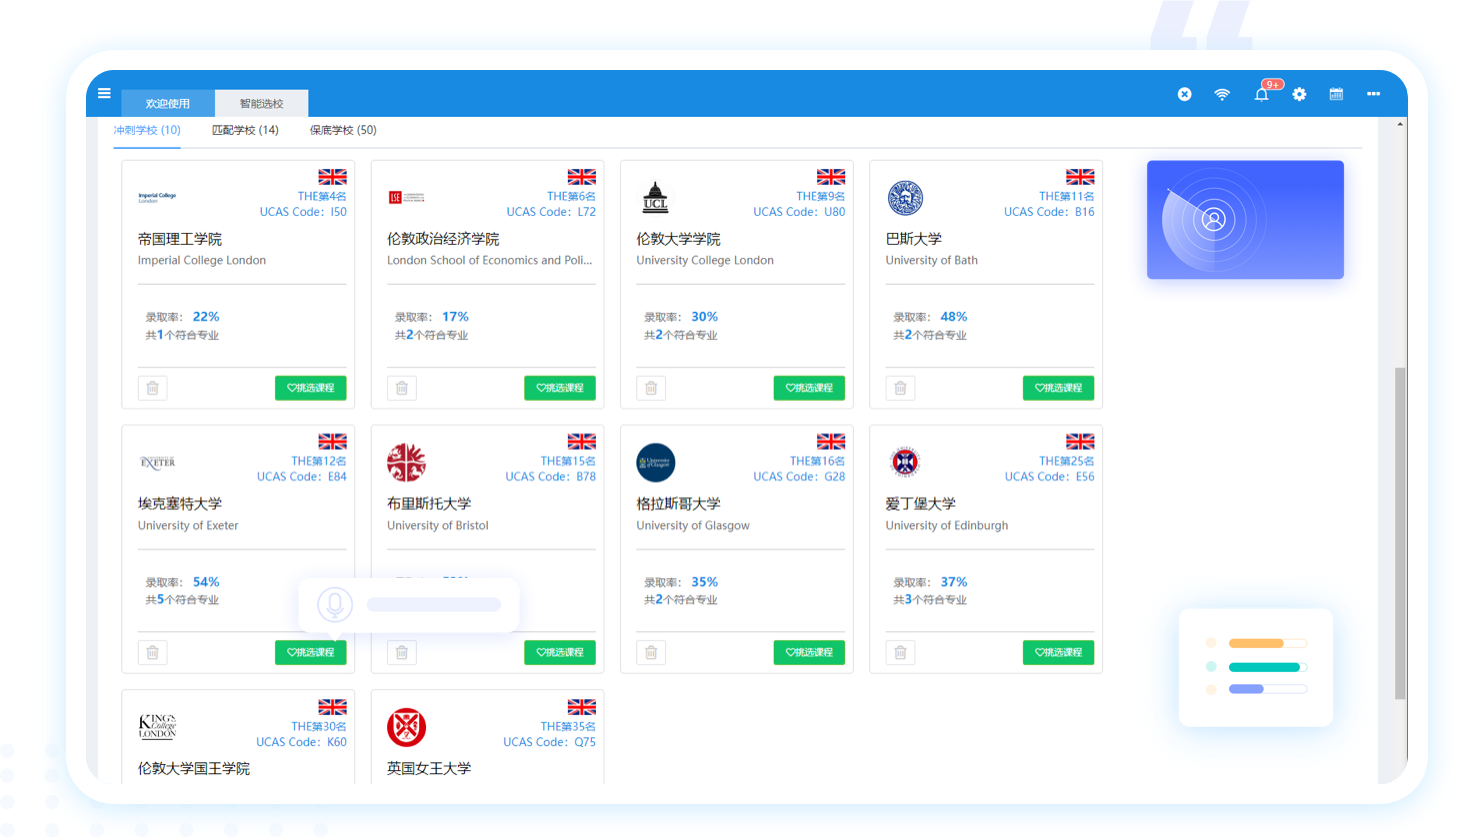Click the University of Bath crest
Image resolution: width=1460 pixels, height=840 pixels.
tap(905, 198)
